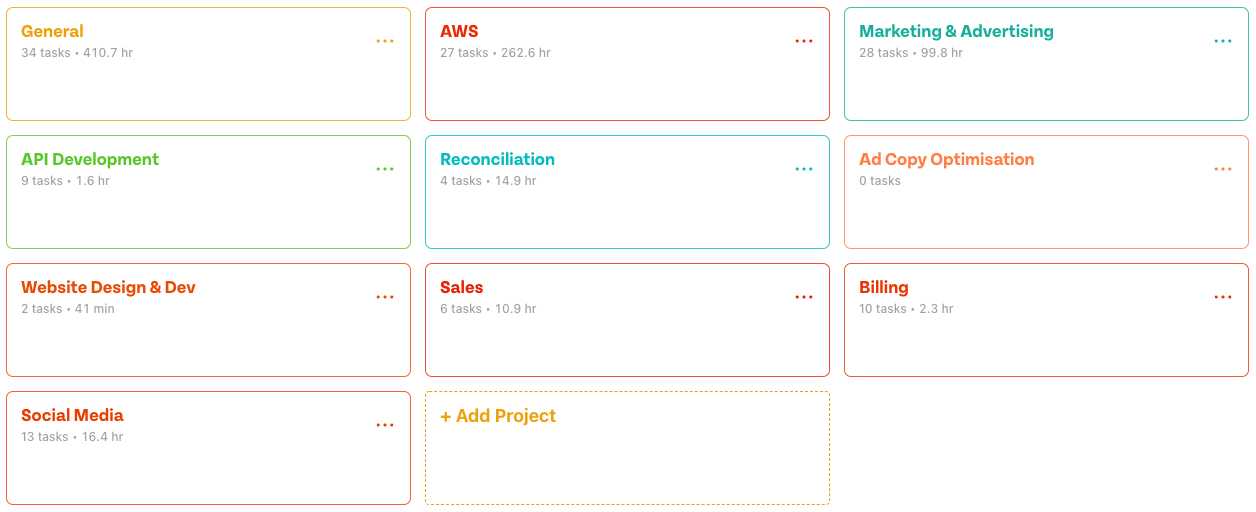Select the Website Design & Dev title

pos(108,287)
